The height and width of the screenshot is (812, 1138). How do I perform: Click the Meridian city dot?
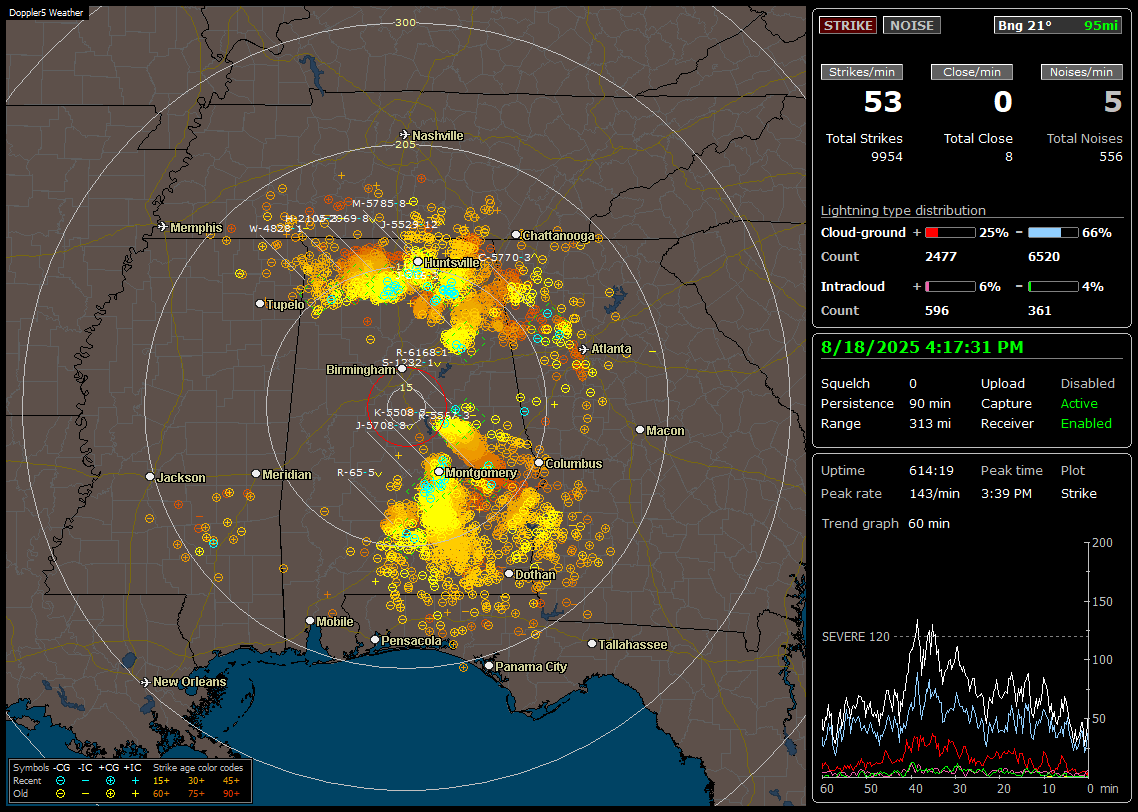pyautogui.click(x=255, y=473)
